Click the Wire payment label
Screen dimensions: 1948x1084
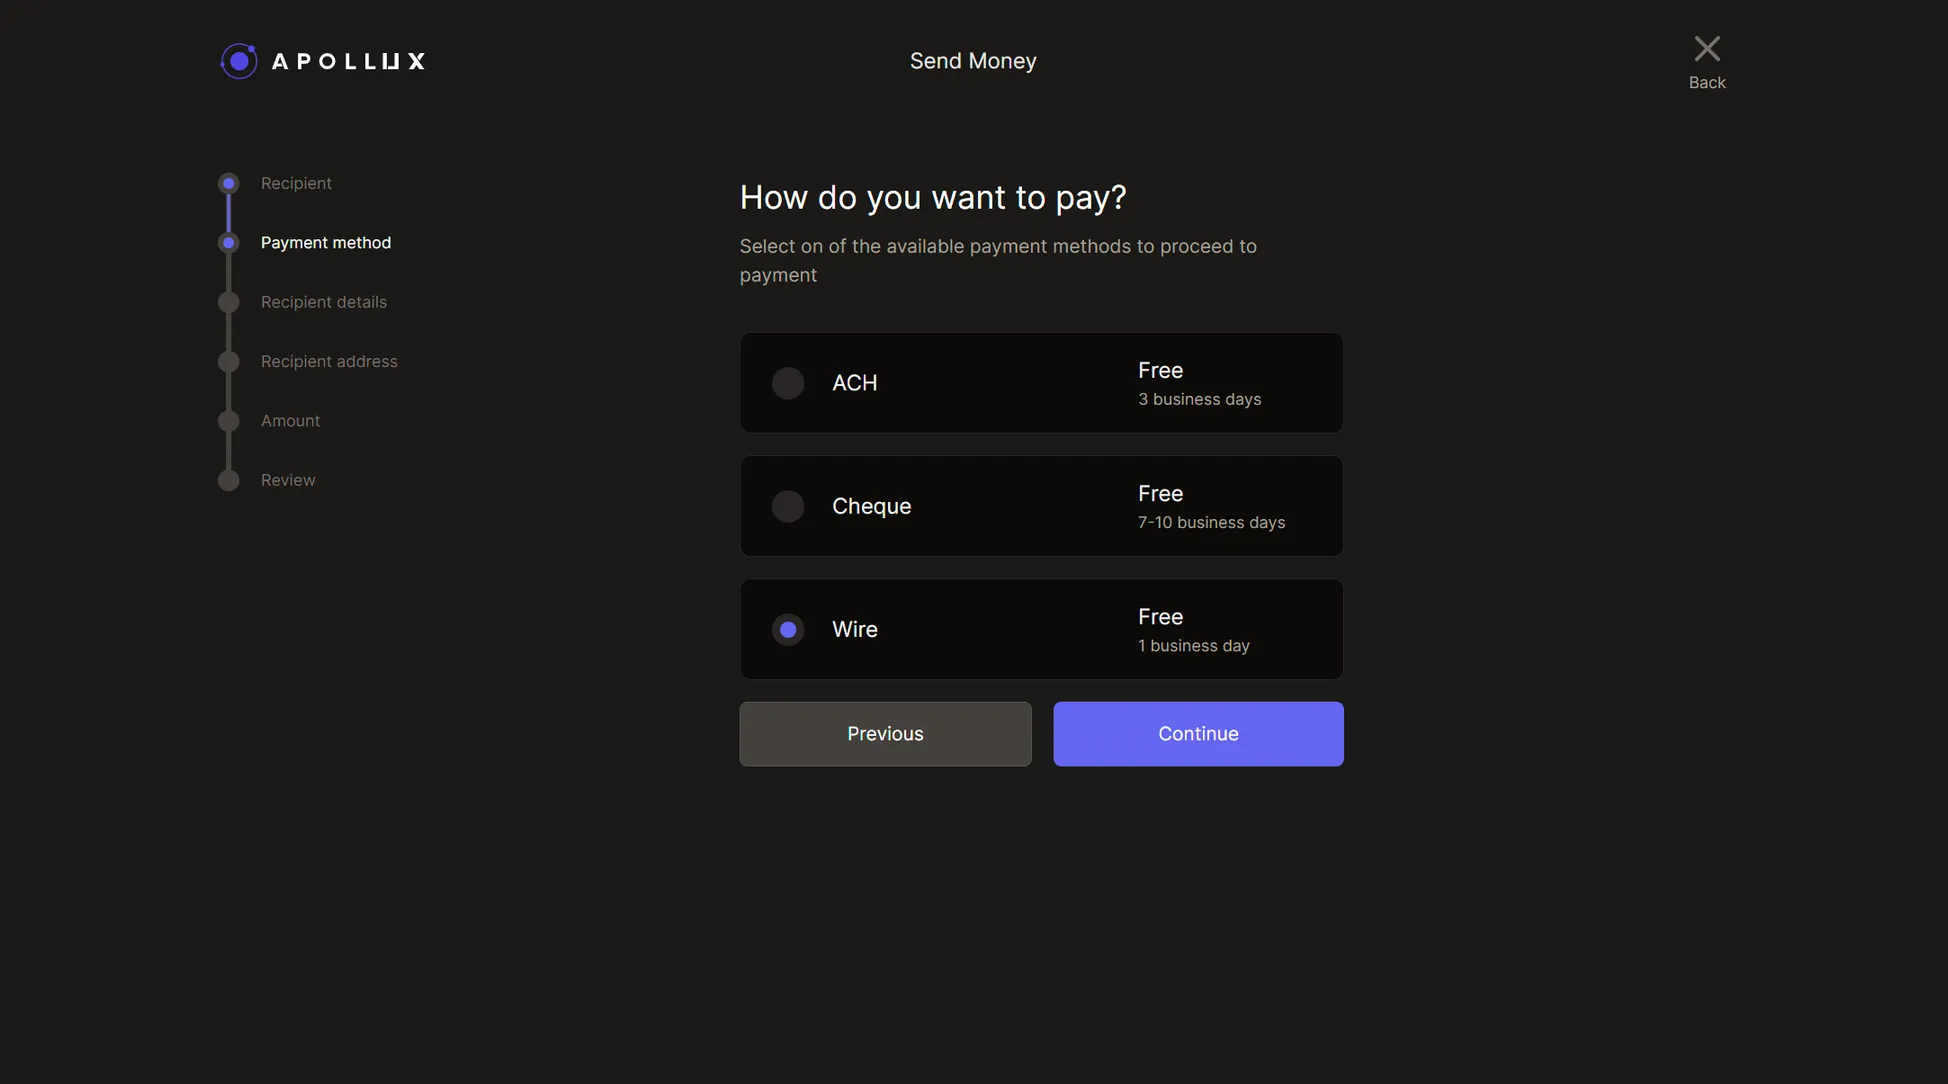855,630
